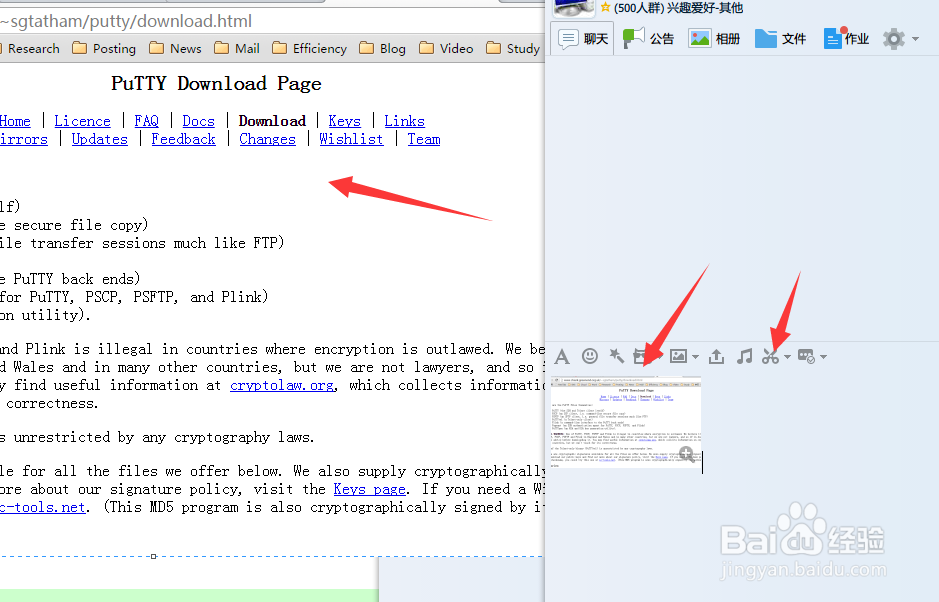Open the Video bookmarks folder
The image size is (939, 602).
446,49
